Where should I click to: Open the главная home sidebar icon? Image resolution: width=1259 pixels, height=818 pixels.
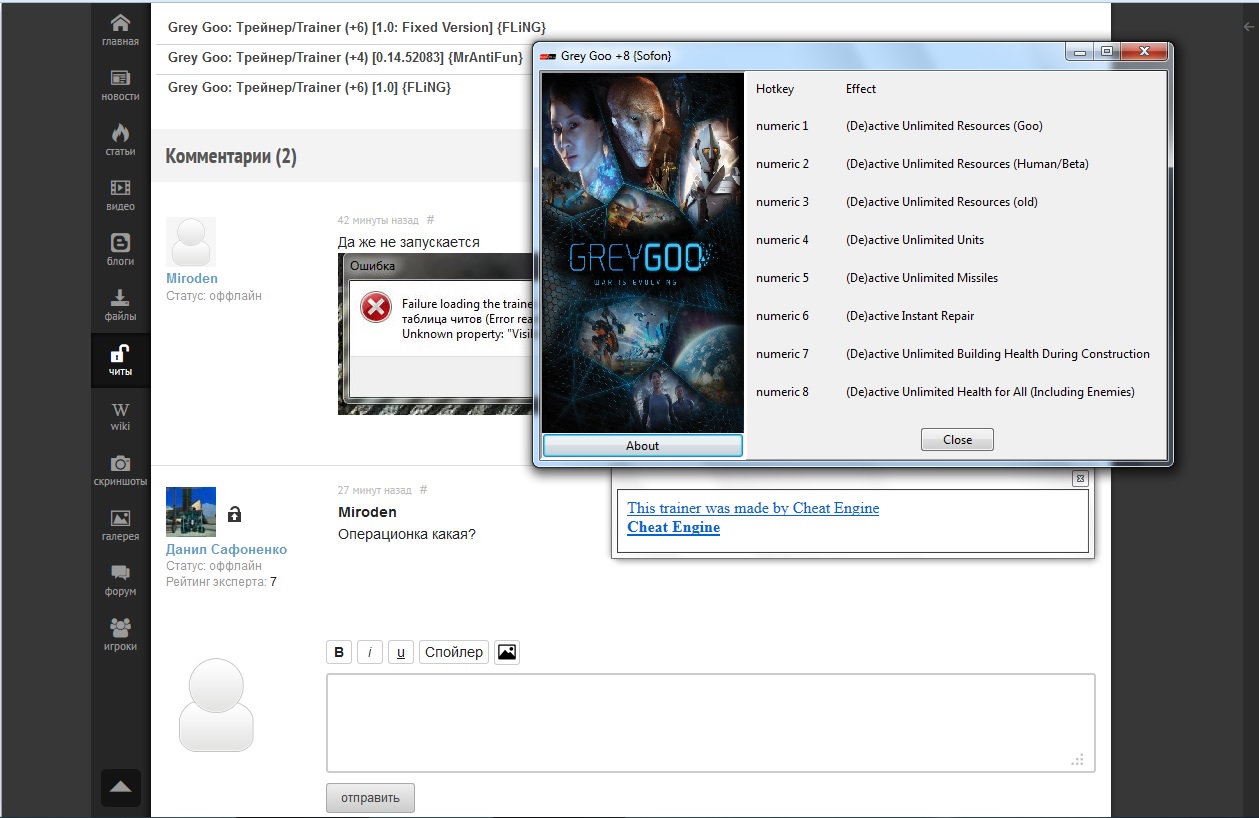coord(120,29)
